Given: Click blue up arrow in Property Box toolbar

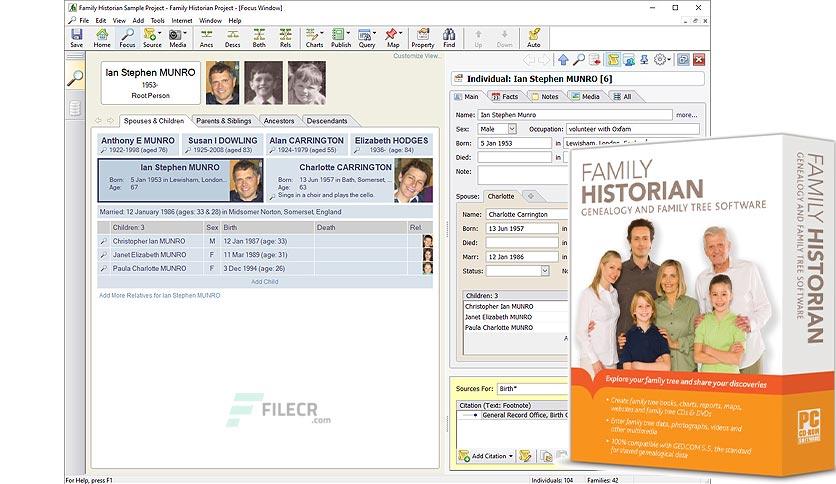Looking at the screenshot, I should pyautogui.click(x=564, y=60).
